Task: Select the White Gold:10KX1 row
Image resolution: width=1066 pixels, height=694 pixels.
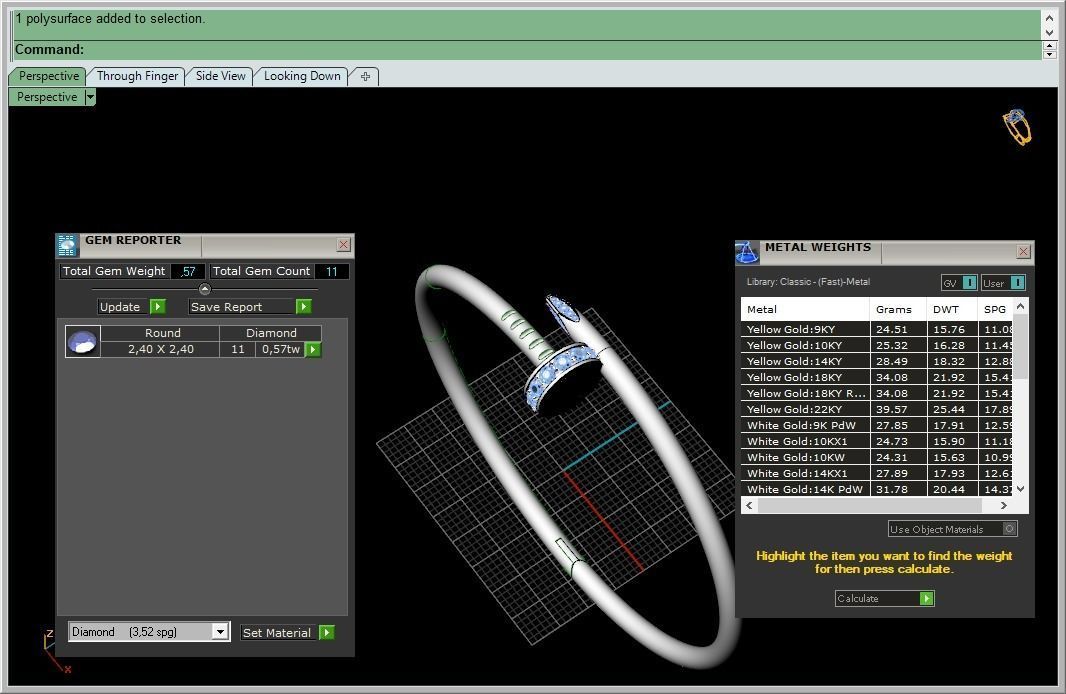Action: click(x=876, y=441)
